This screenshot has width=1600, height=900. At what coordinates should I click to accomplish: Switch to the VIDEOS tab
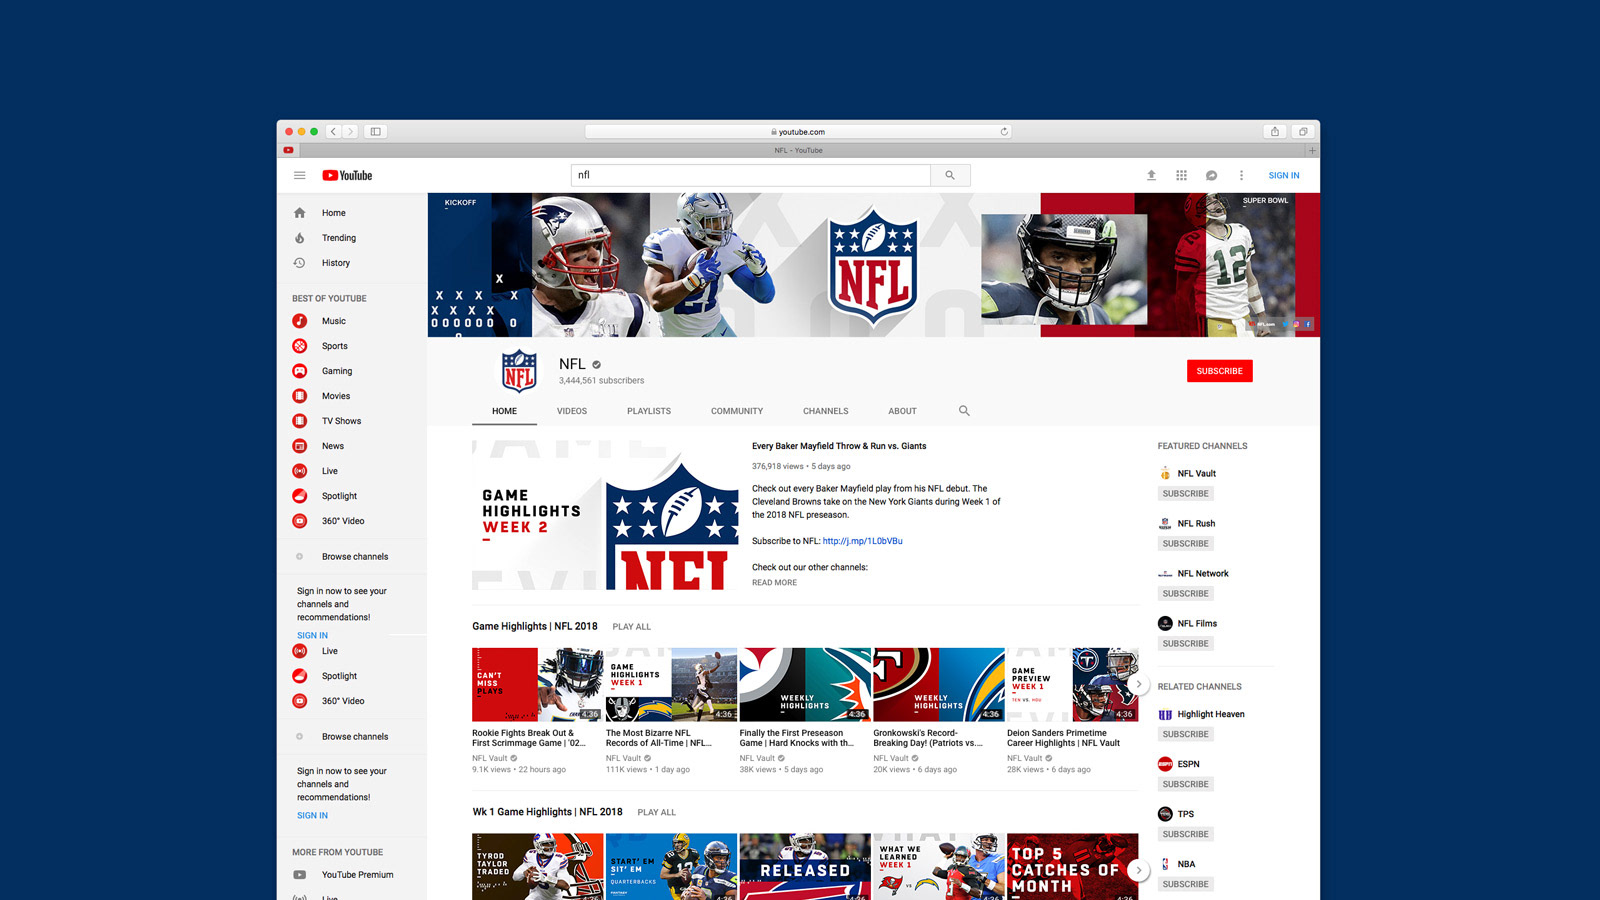[x=572, y=411]
